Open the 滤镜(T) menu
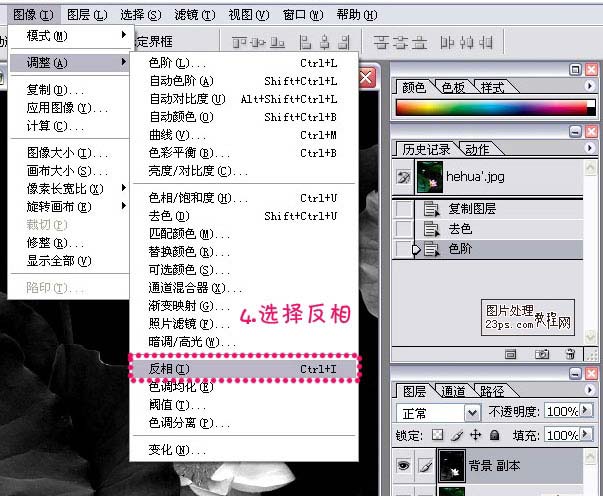The height and width of the screenshot is (496, 603). [x=195, y=15]
